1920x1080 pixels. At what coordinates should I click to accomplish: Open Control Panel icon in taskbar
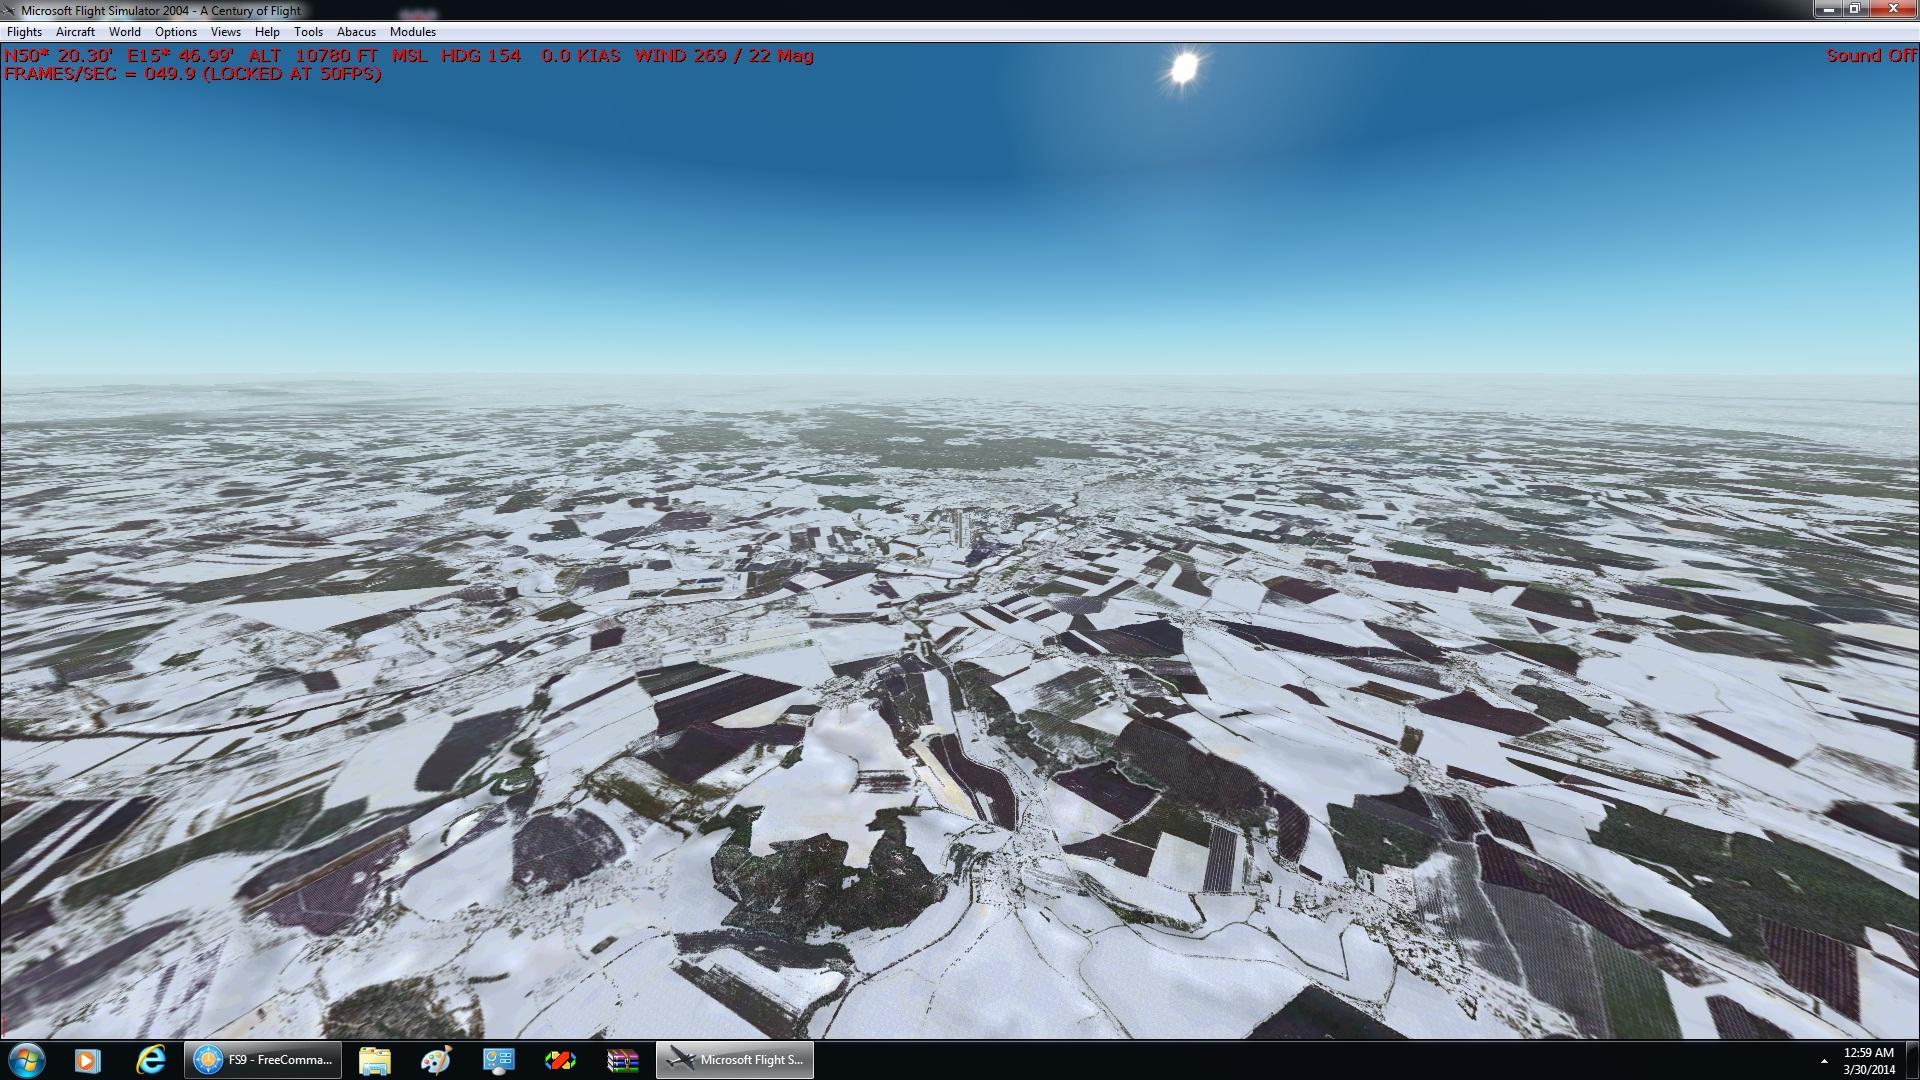pos(498,1060)
